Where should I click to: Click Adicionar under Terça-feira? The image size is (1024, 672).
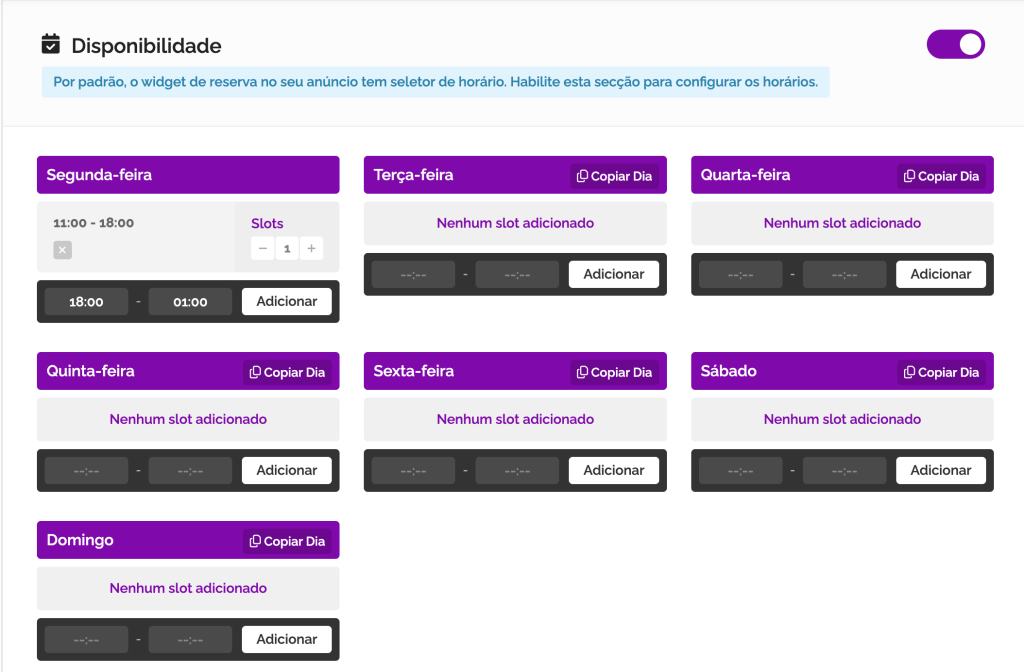coord(613,274)
